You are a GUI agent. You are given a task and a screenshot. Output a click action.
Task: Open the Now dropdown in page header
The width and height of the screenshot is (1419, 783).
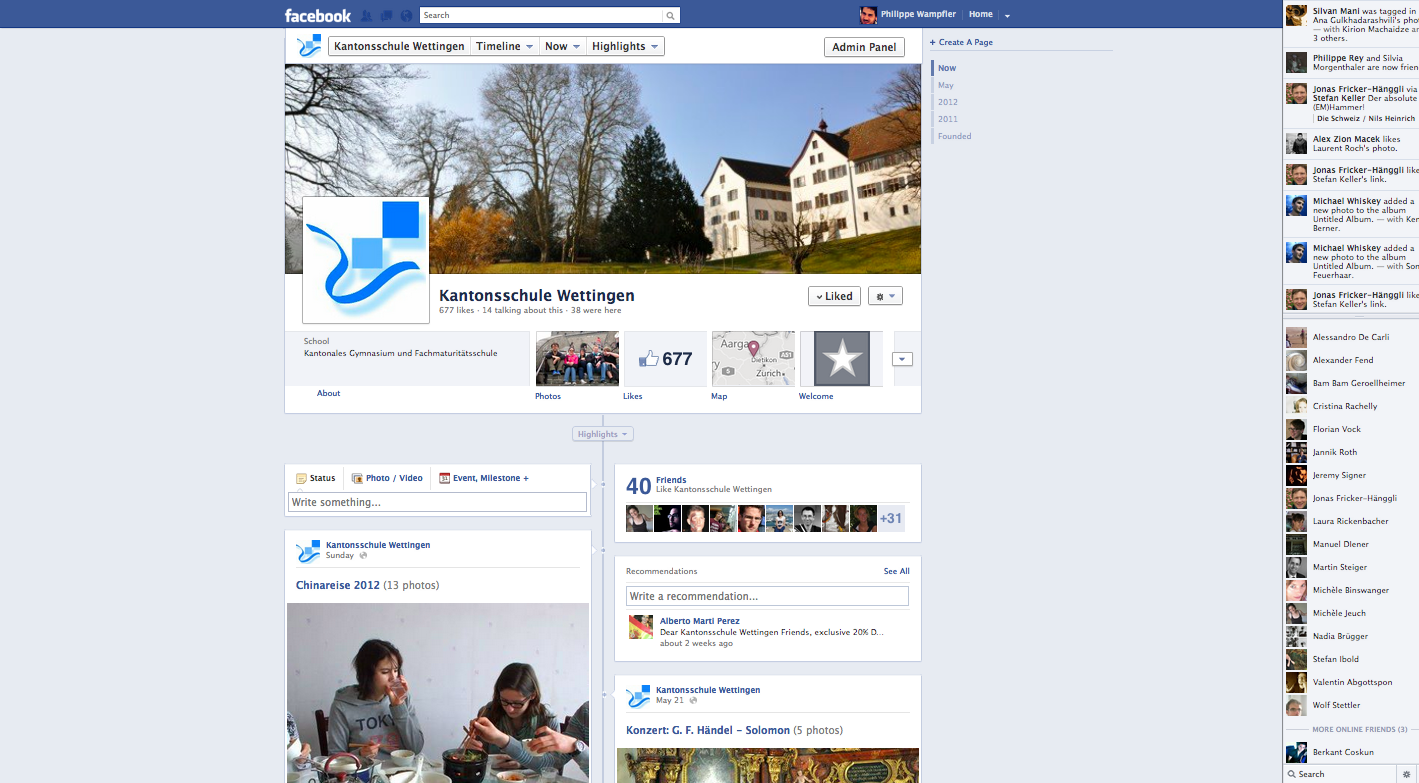(562, 46)
